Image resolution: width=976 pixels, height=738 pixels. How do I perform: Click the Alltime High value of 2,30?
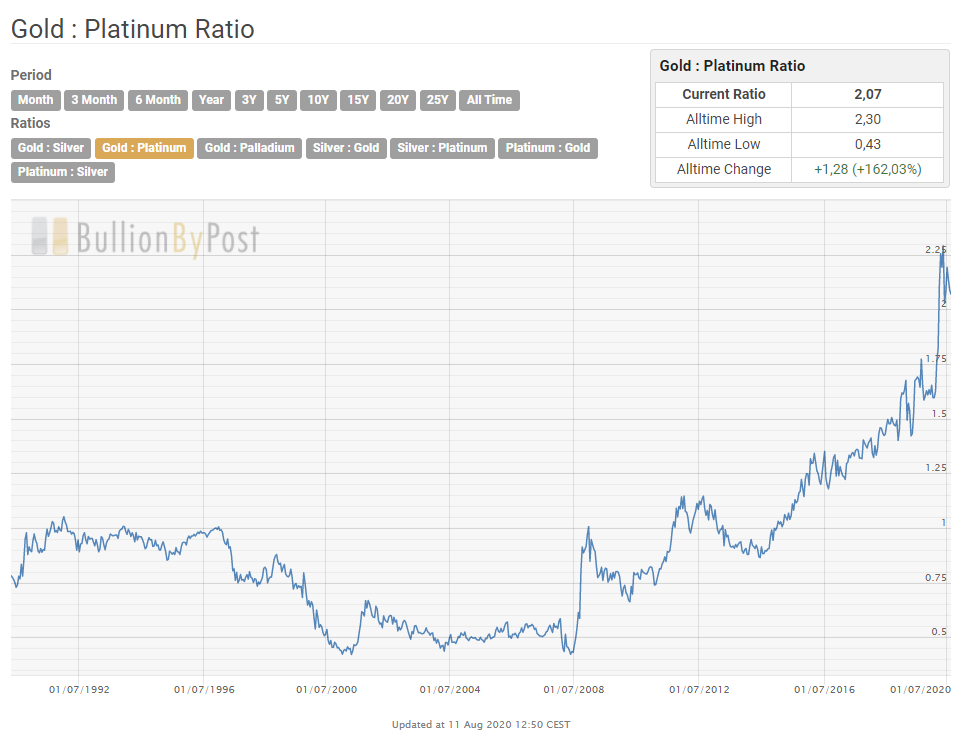(x=867, y=119)
